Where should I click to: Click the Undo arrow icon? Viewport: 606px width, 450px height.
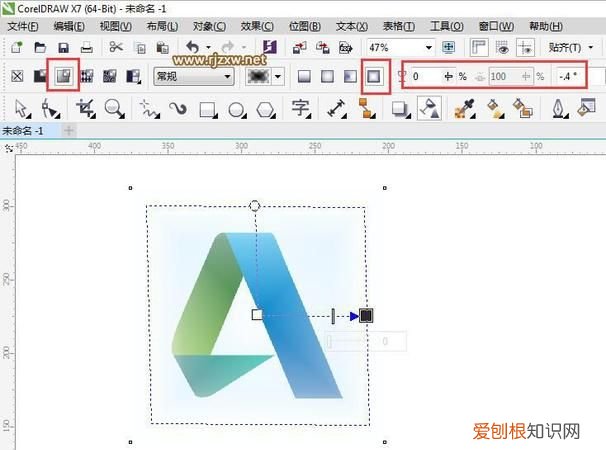[x=192, y=47]
